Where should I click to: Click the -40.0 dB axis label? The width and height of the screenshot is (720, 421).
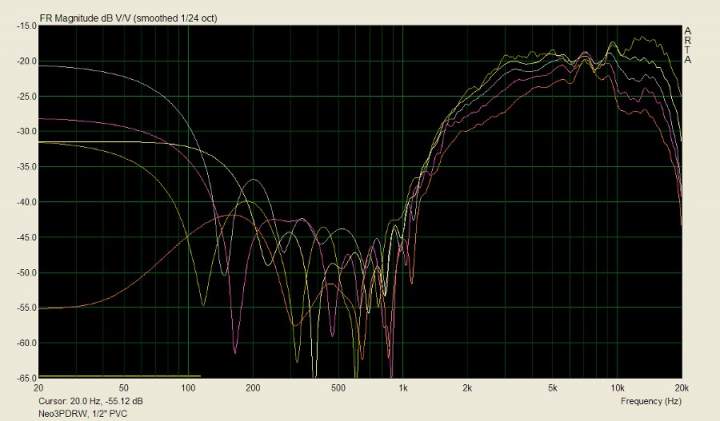click(27, 202)
